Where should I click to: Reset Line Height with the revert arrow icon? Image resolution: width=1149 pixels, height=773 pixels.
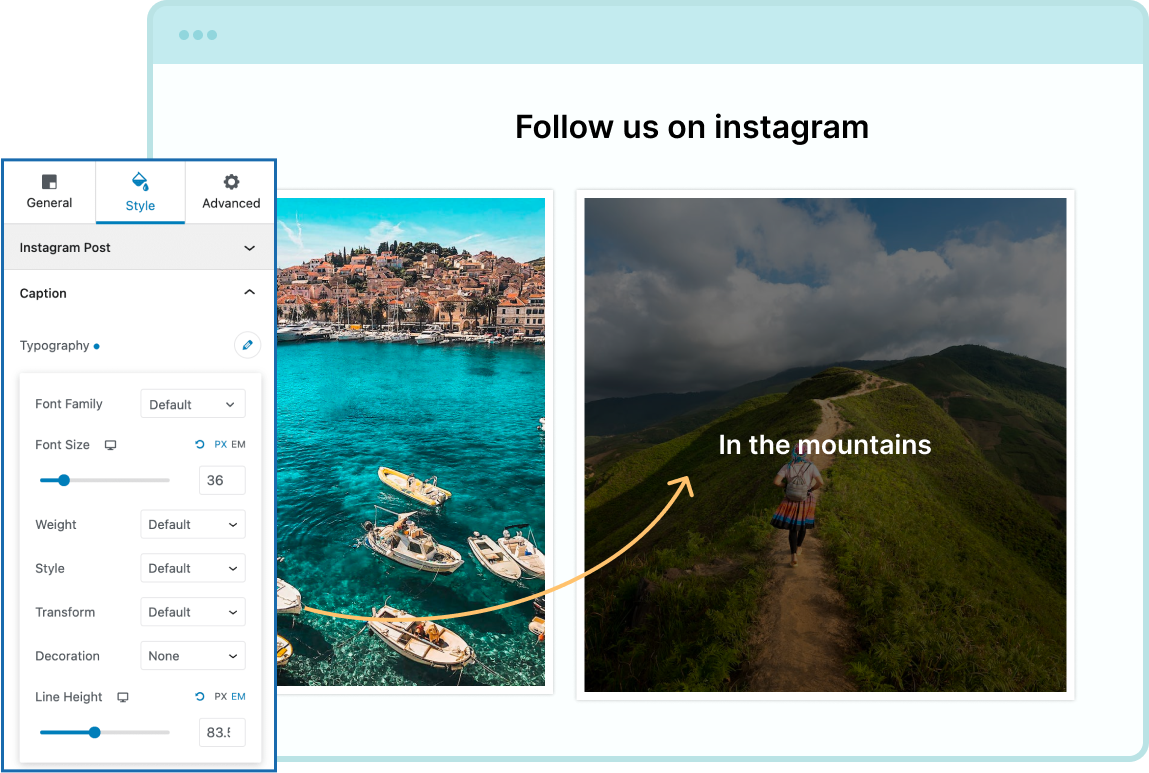point(199,697)
